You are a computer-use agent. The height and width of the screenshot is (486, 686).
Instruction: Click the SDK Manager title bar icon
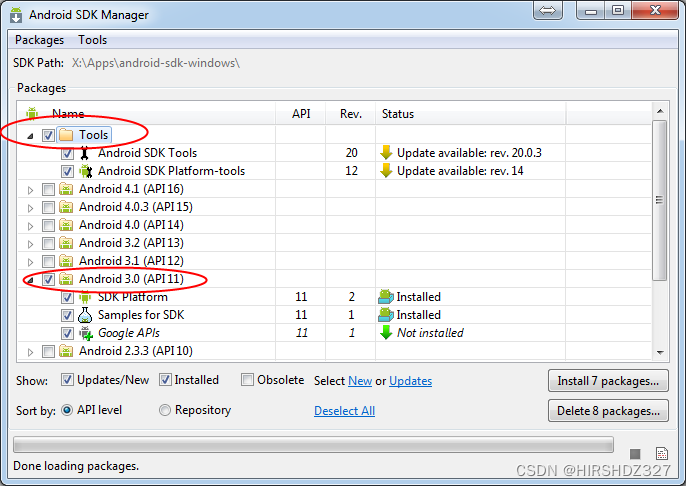16,14
